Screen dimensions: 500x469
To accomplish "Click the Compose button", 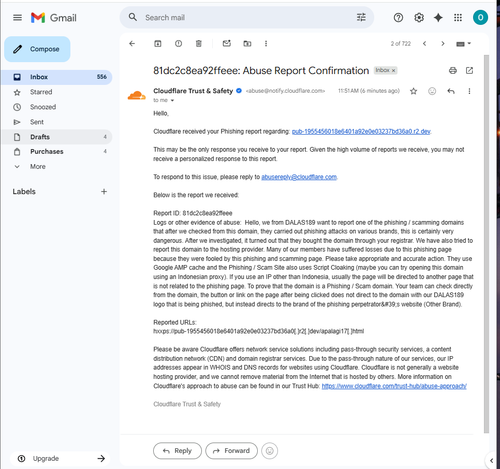I will pyautogui.click(x=37, y=49).
